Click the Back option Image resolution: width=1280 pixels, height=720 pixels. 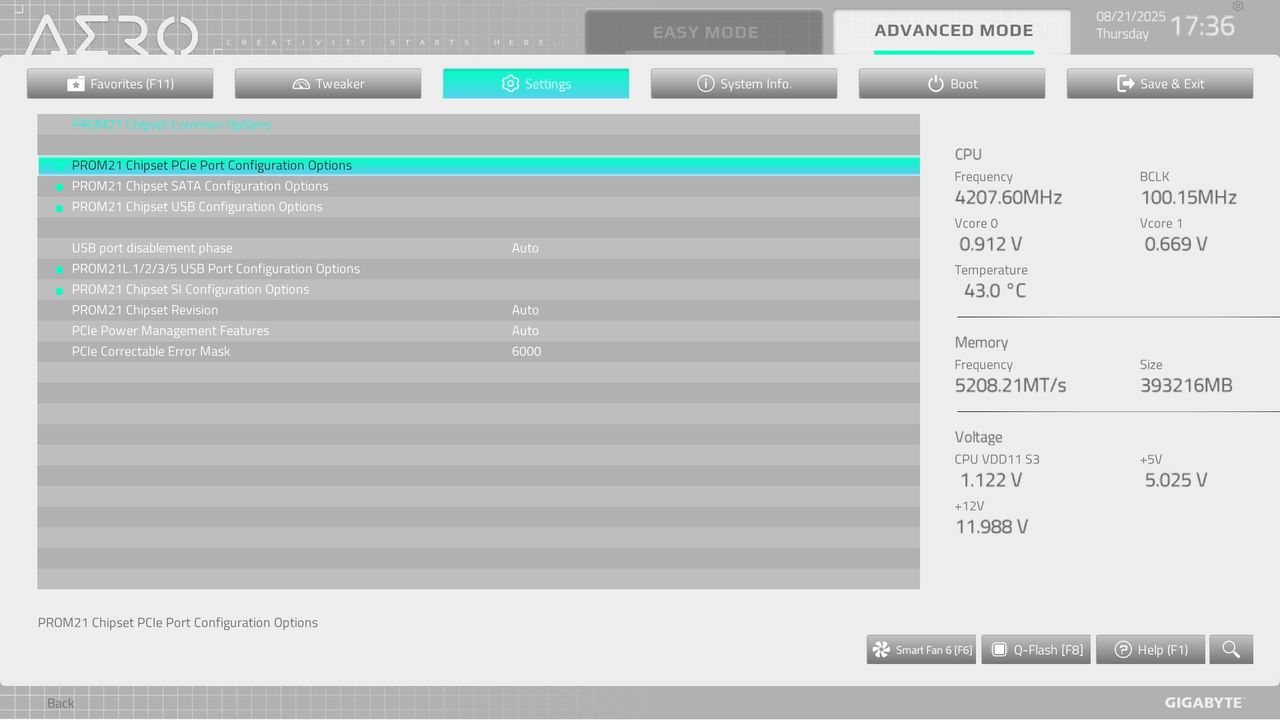(59, 703)
